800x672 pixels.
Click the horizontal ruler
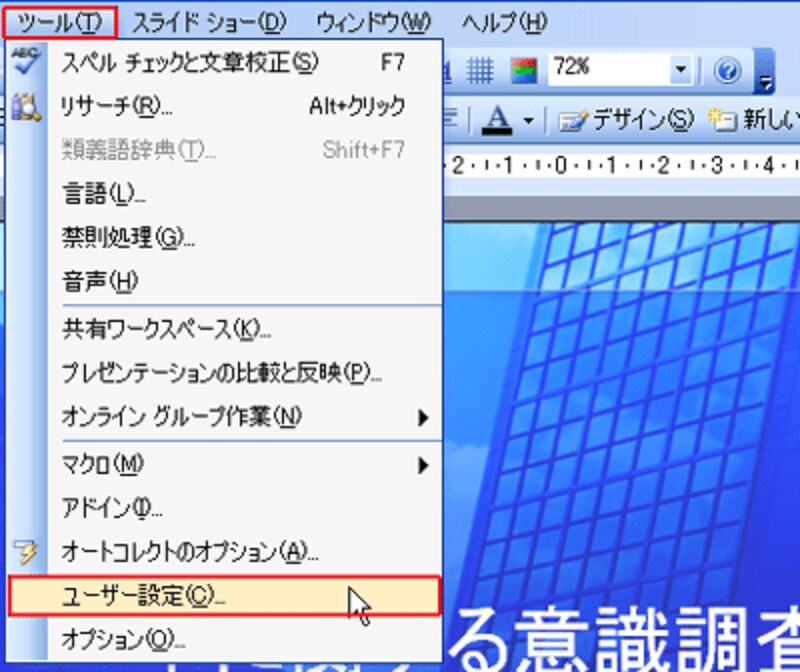(621, 165)
